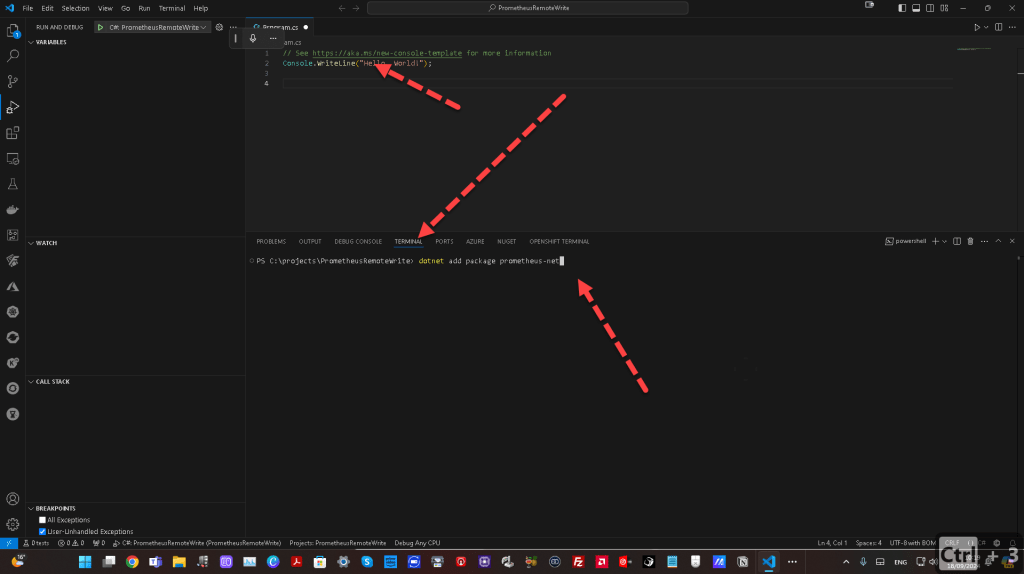The height and width of the screenshot is (574, 1024).
Task: Open Source Control view
Action: pyautogui.click(x=12, y=82)
